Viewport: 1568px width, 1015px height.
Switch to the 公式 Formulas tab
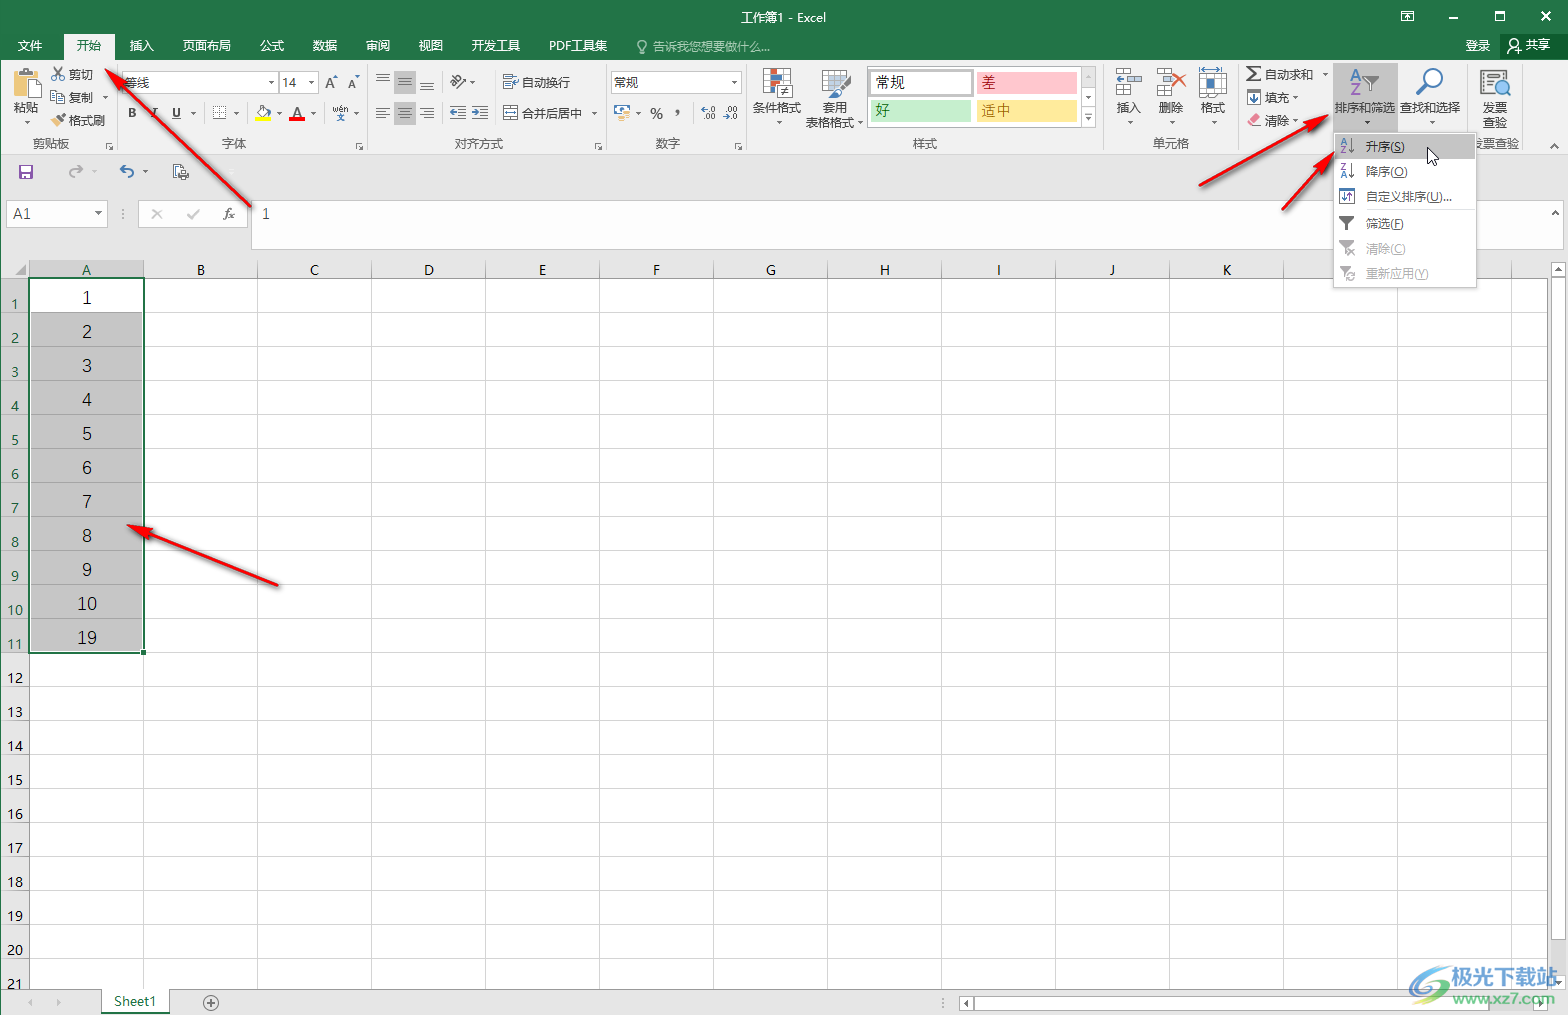tap(272, 46)
